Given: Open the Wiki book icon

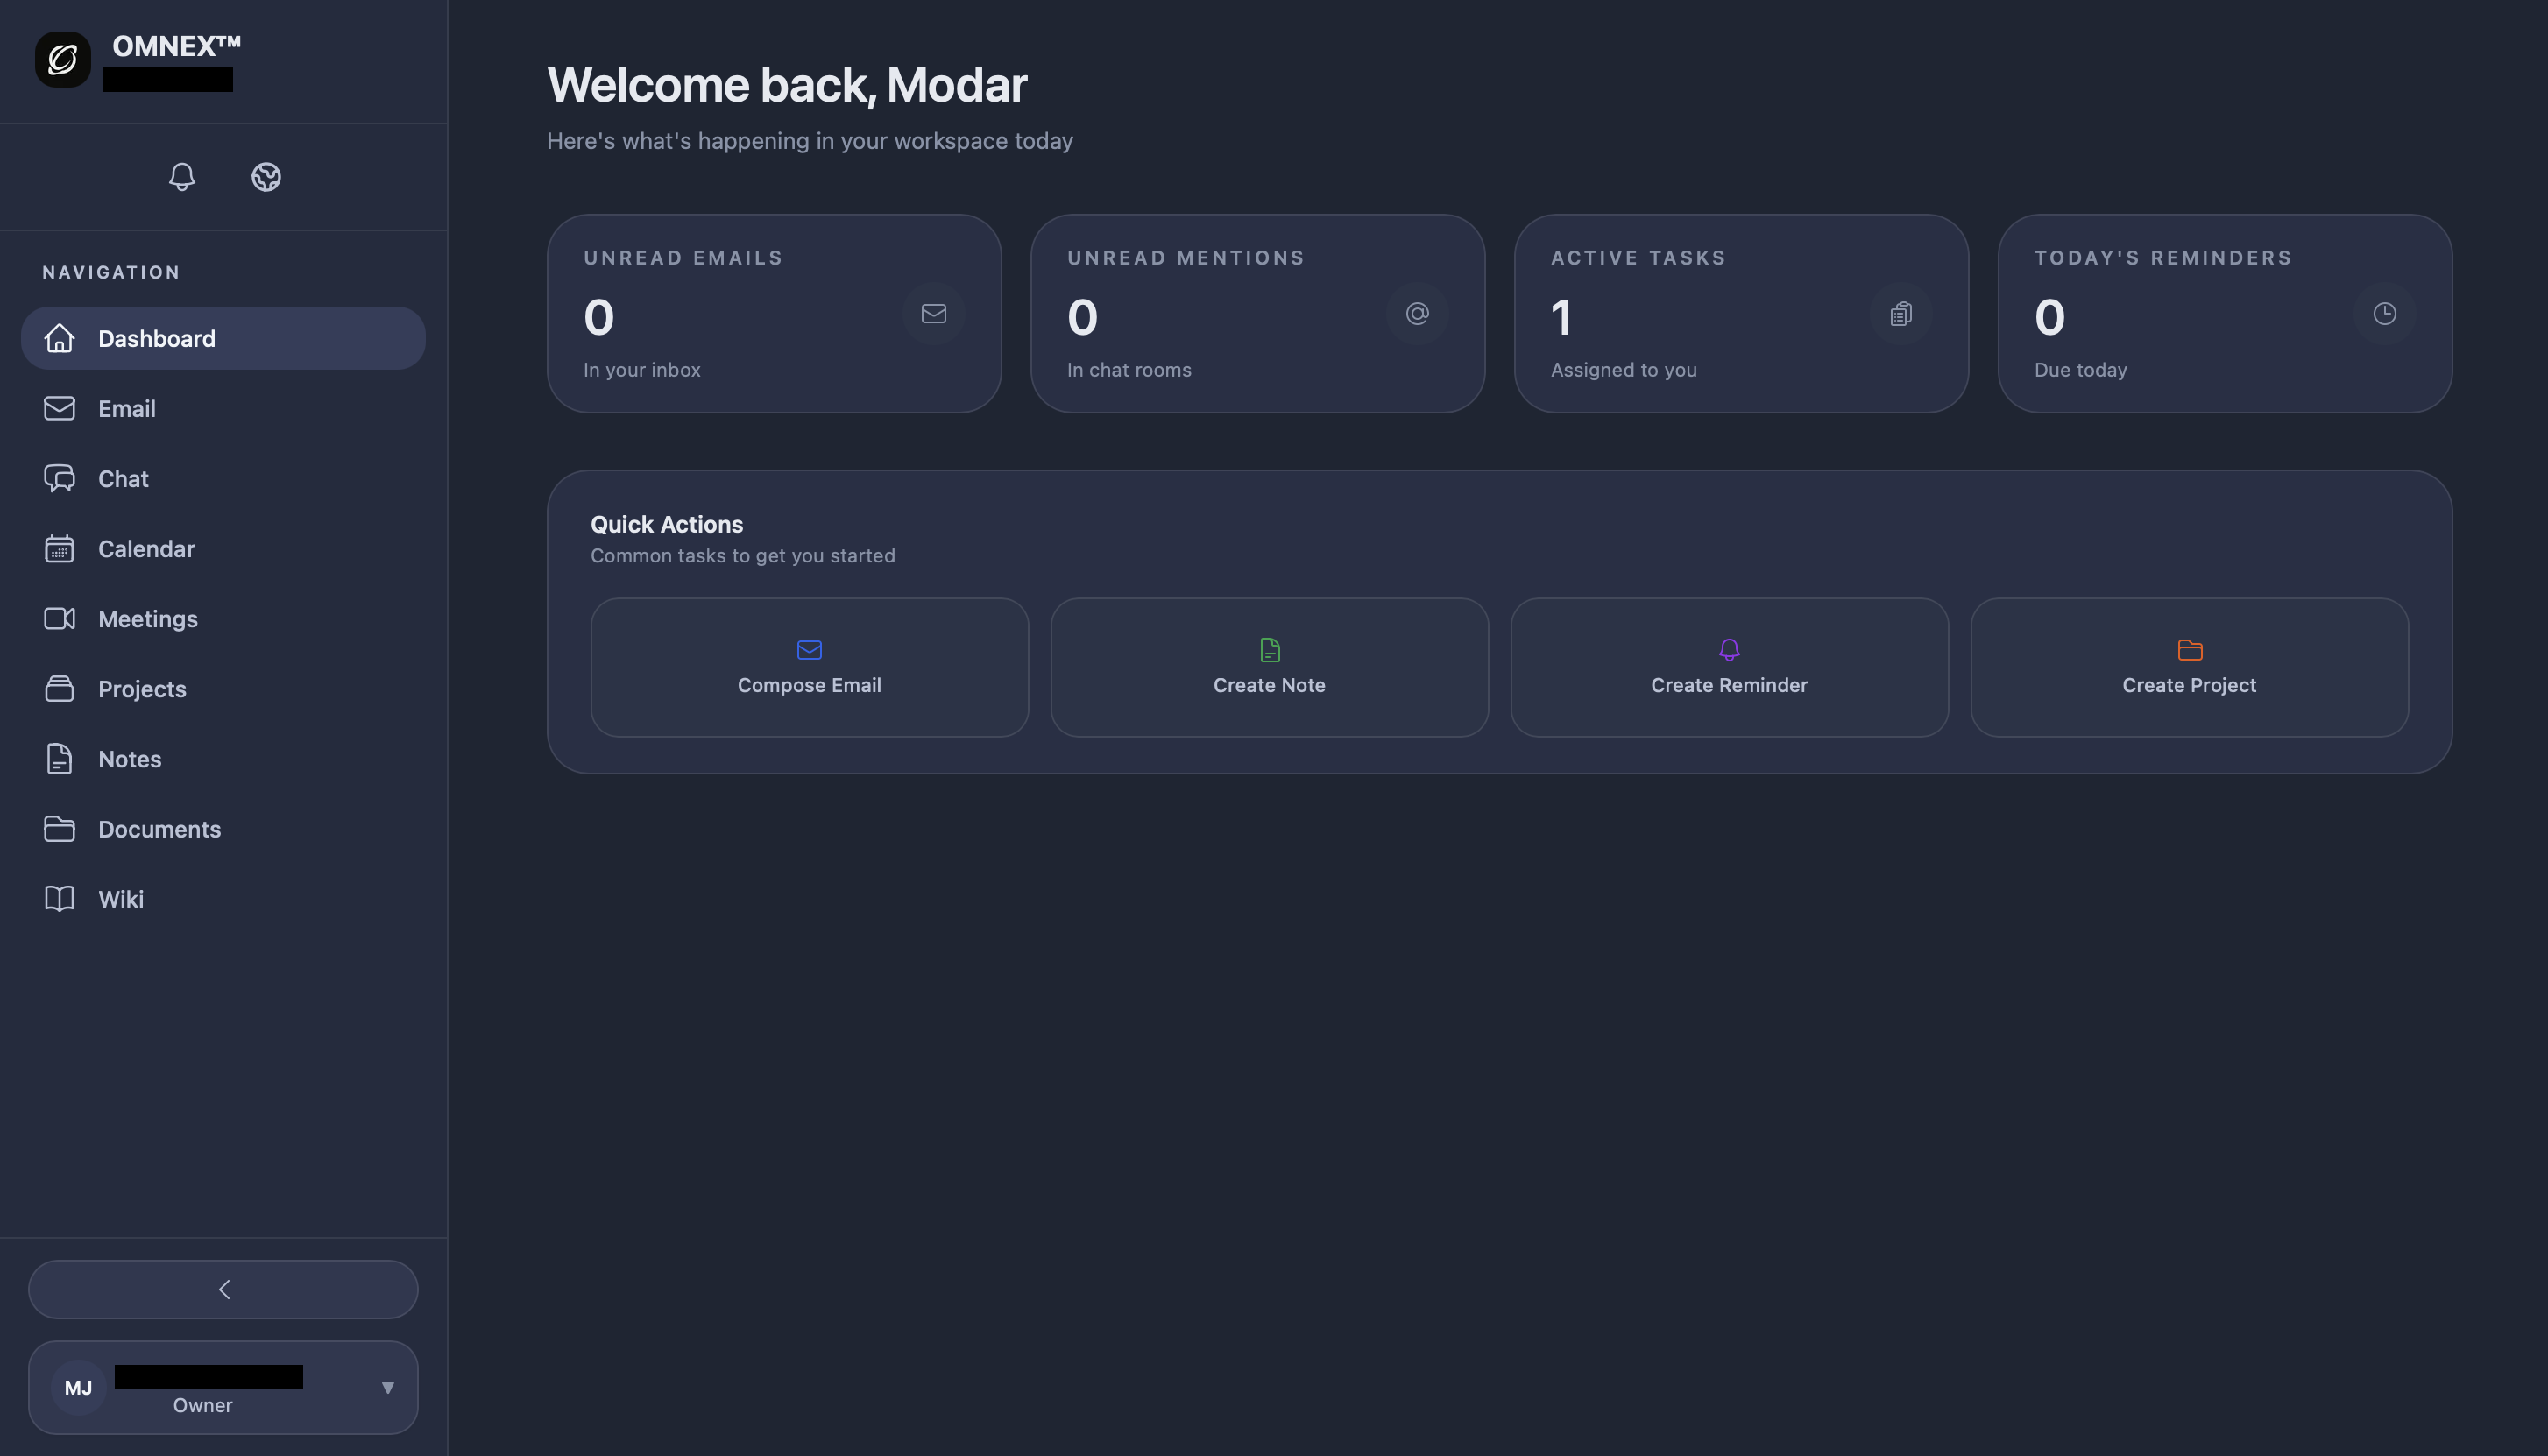Looking at the screenshot, I should tap(60, 898).
